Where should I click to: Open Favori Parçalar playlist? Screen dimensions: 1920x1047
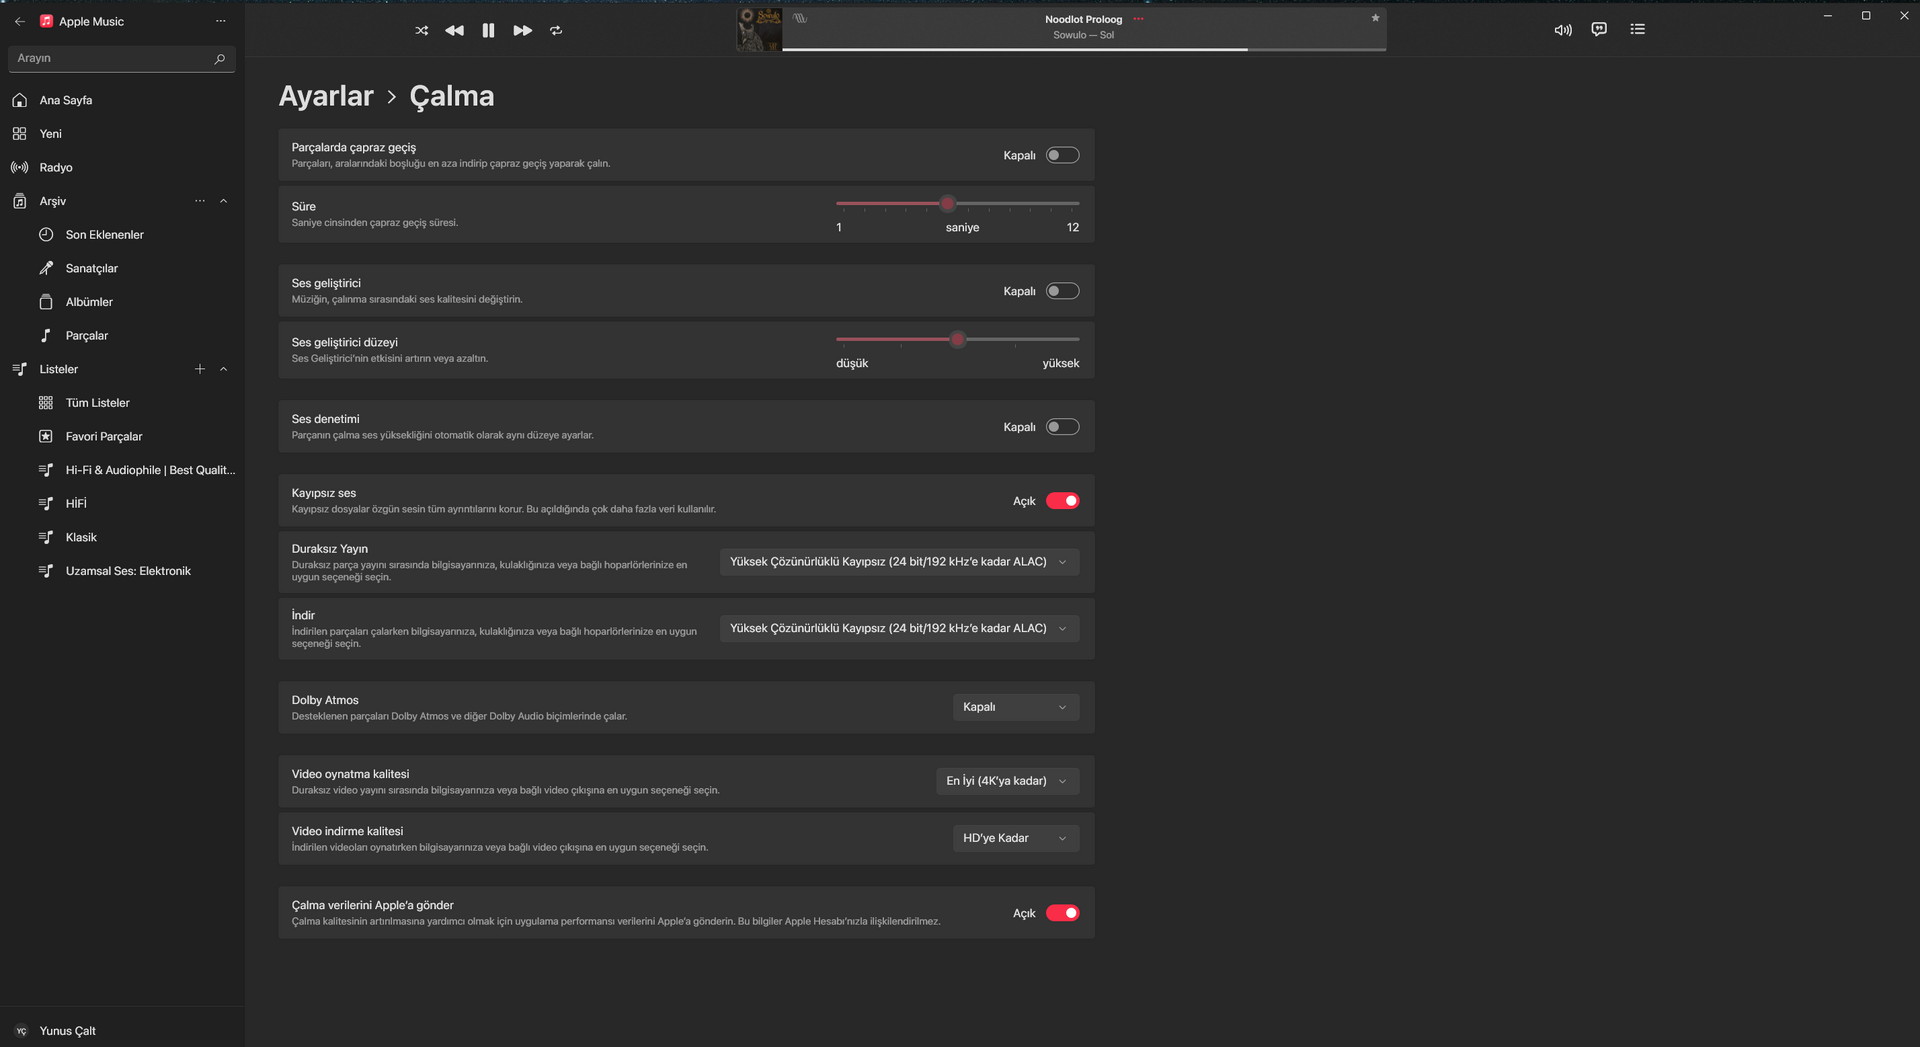coord(122,437)
